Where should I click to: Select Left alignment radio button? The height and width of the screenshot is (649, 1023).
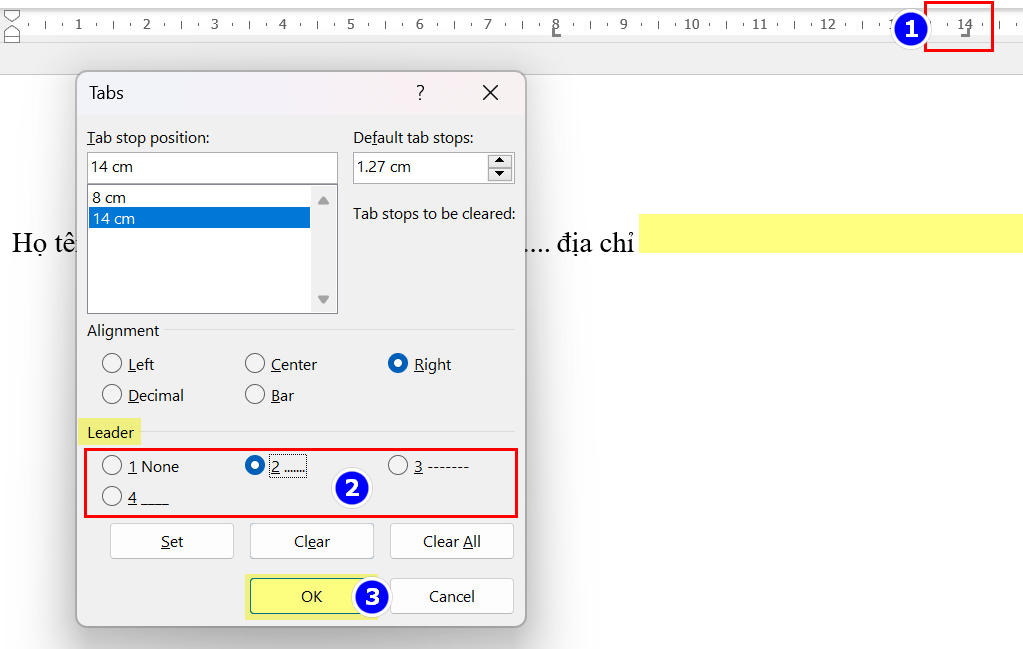(x=112, y=364)
